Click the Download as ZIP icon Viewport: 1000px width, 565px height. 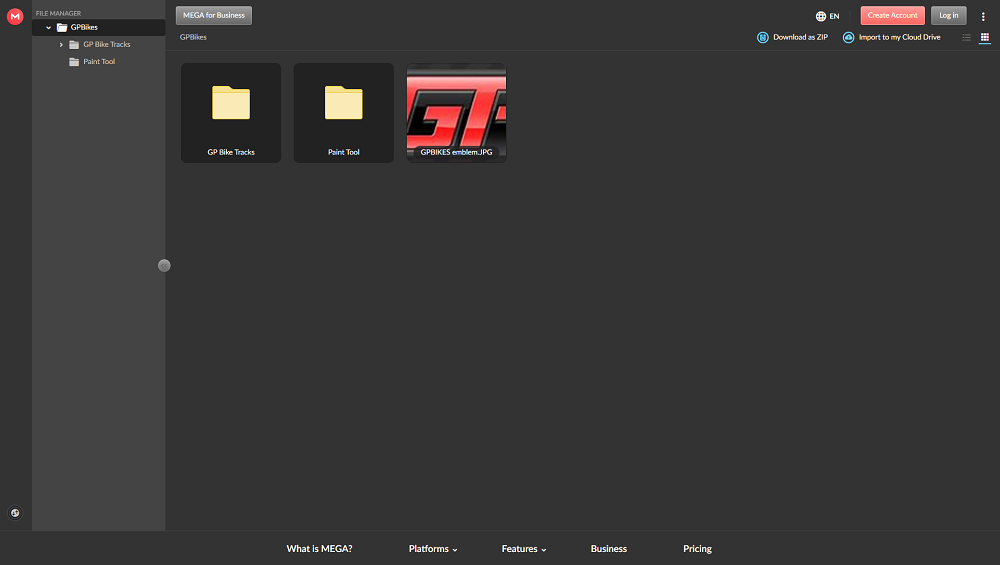click(763, 38)
